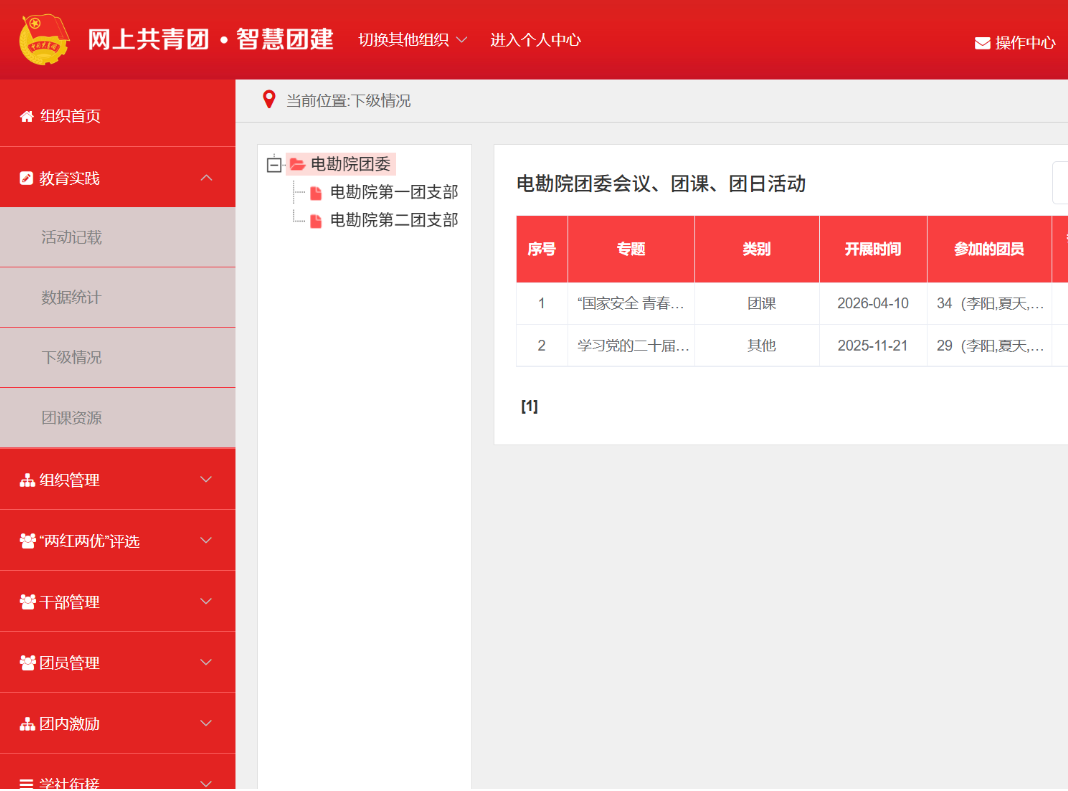Click the file icon for 电勘院第二团支部
The width and height of the screenshot is (1068, 791).
point(316,221)
